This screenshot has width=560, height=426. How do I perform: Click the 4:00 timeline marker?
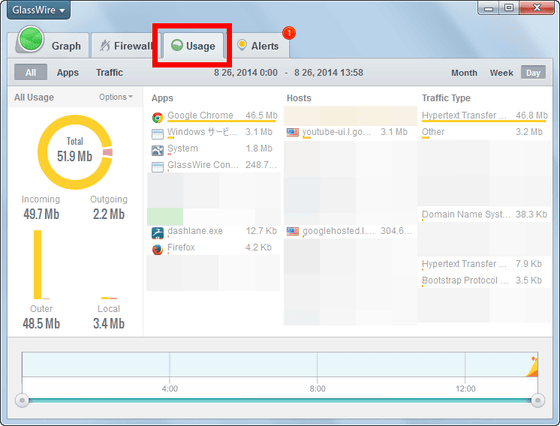coord(170,389)
